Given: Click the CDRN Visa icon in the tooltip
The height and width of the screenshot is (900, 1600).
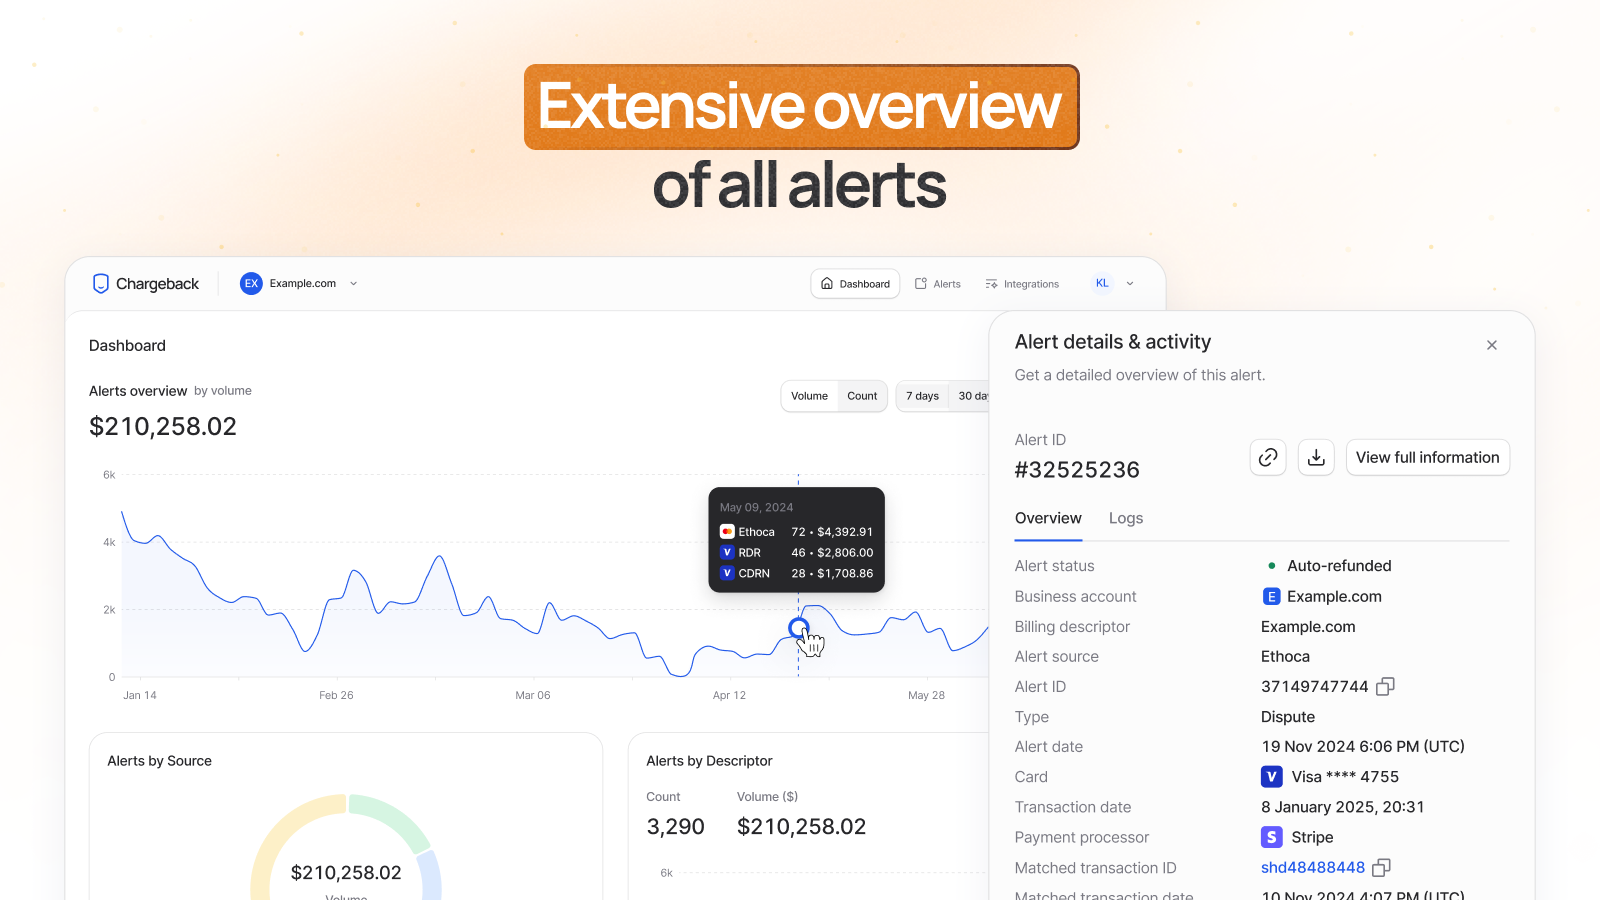Looking at the screenshot, I should point(727,573).
